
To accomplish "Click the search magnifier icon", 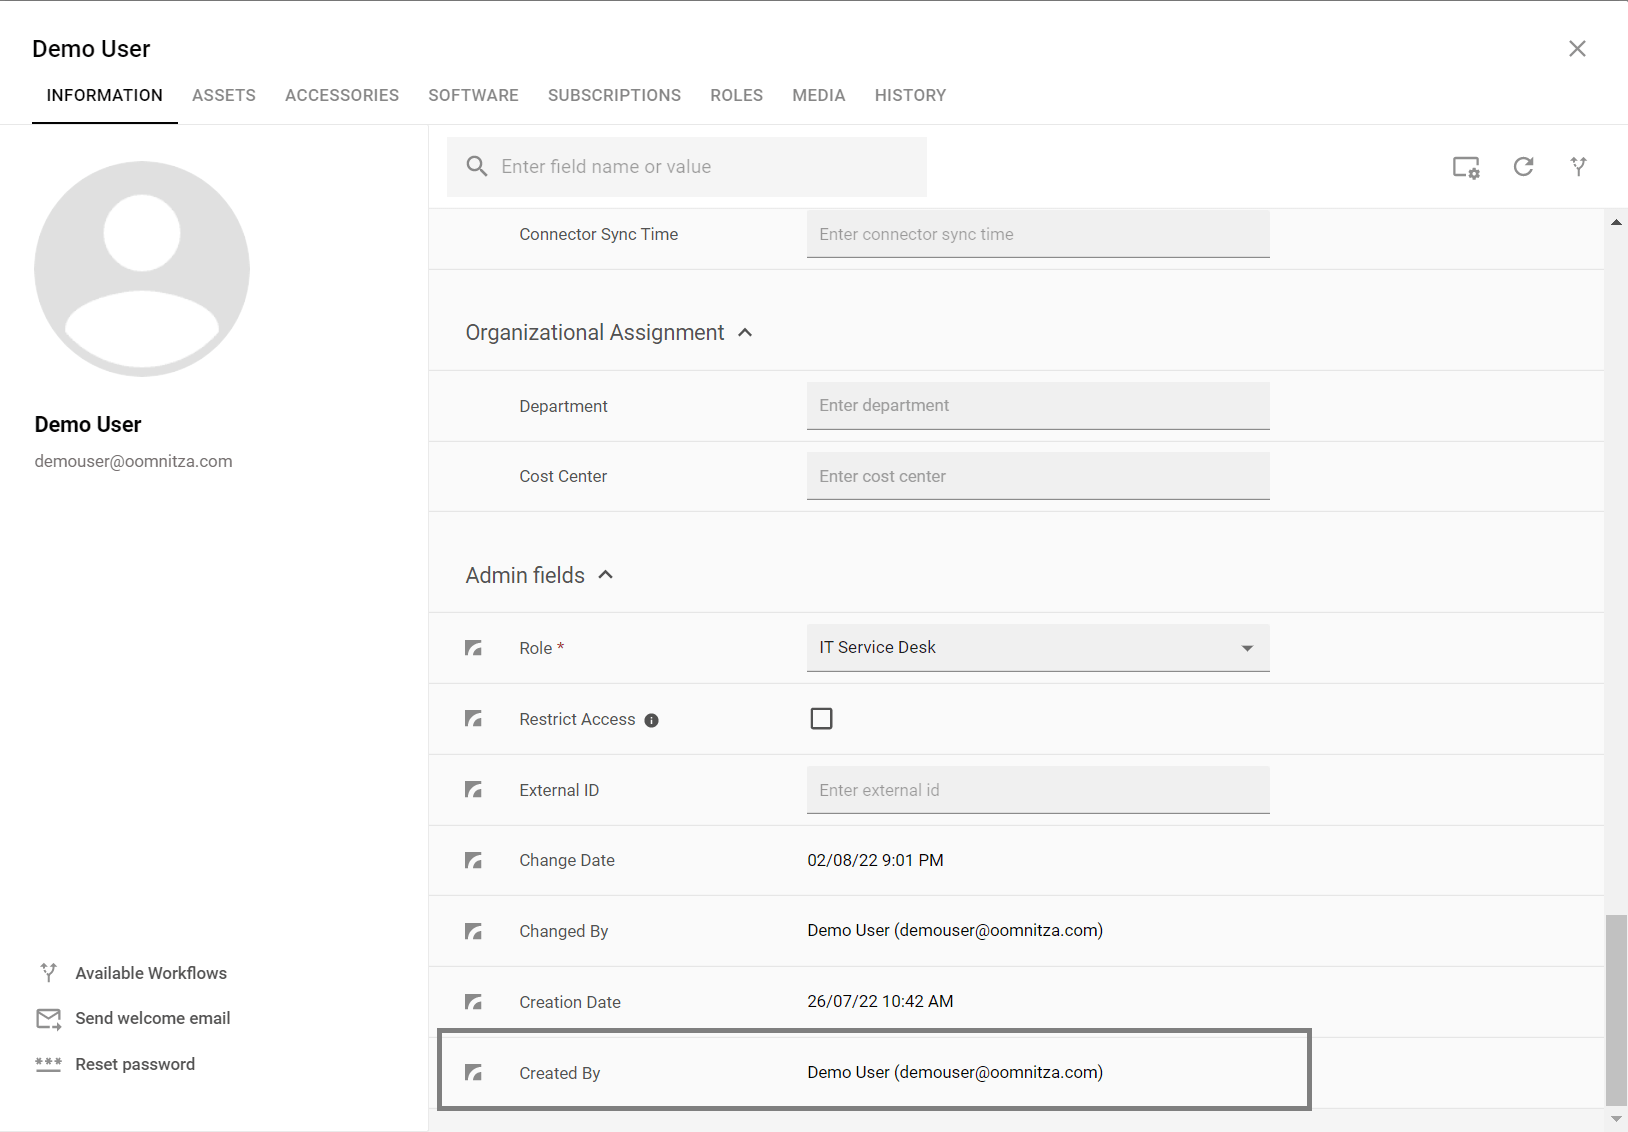I will (477, 166).
